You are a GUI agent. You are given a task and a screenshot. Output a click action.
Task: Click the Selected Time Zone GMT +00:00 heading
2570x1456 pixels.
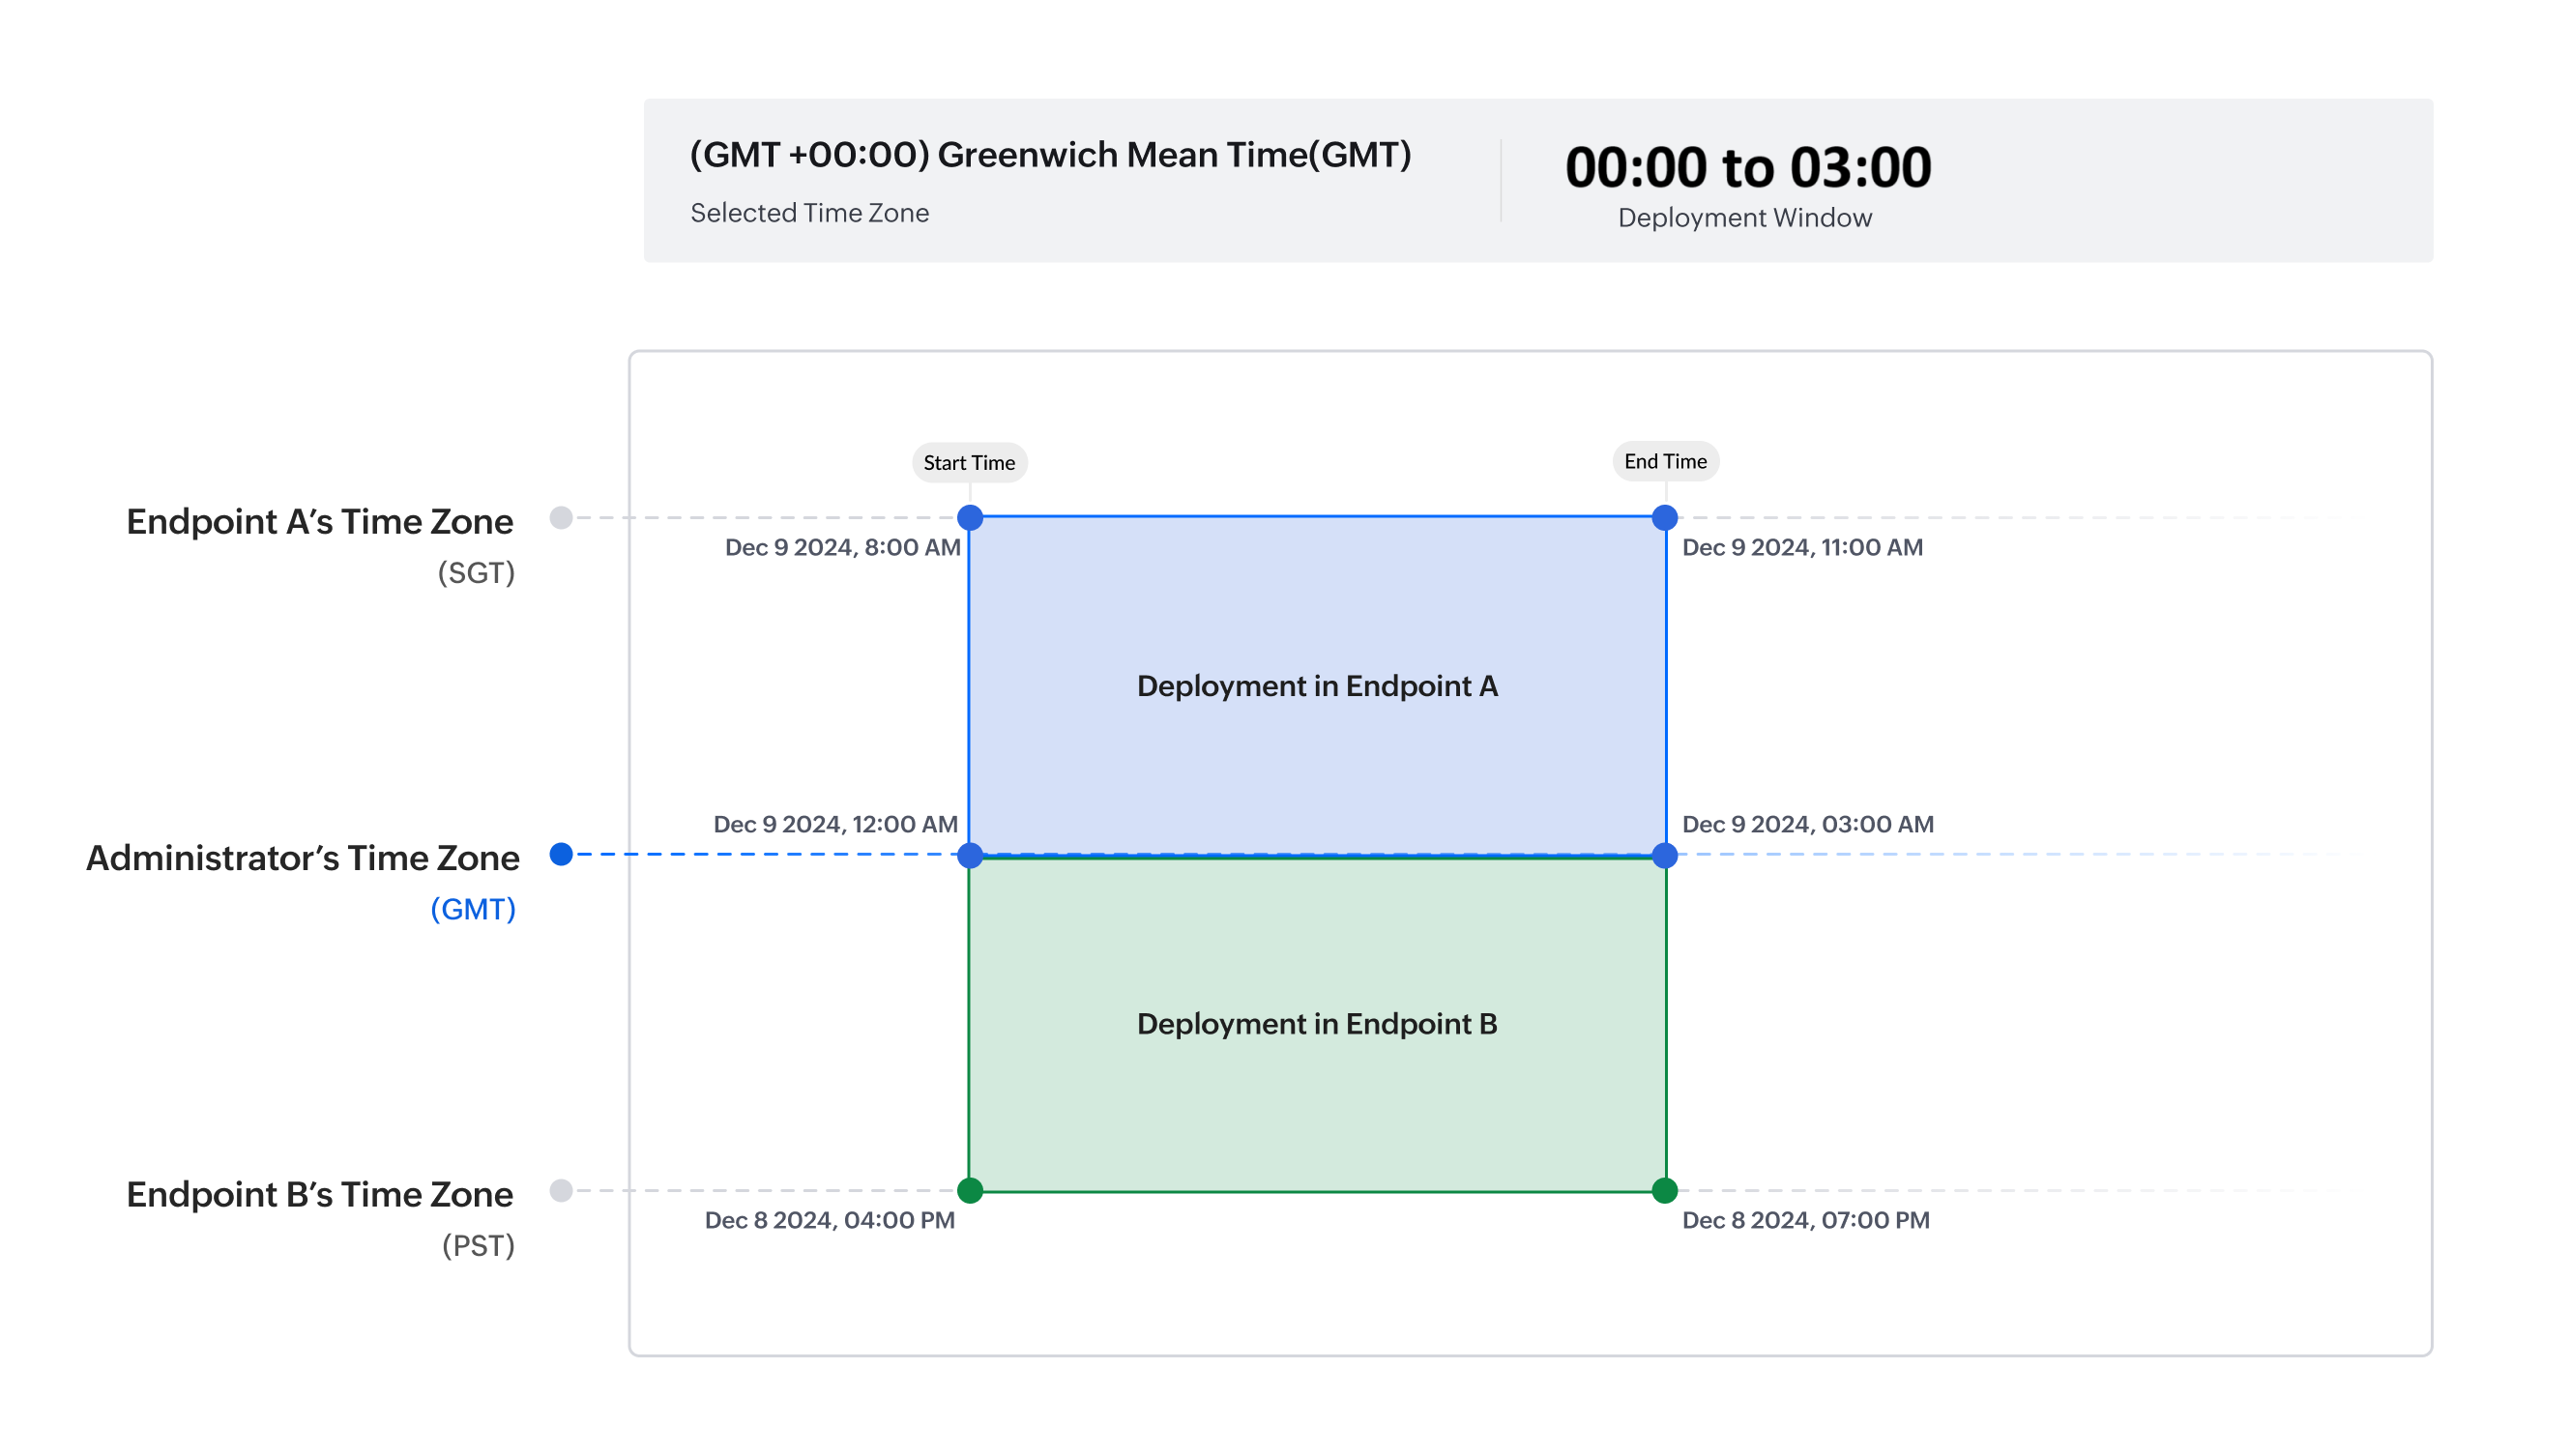click(x=1050, y=155)
